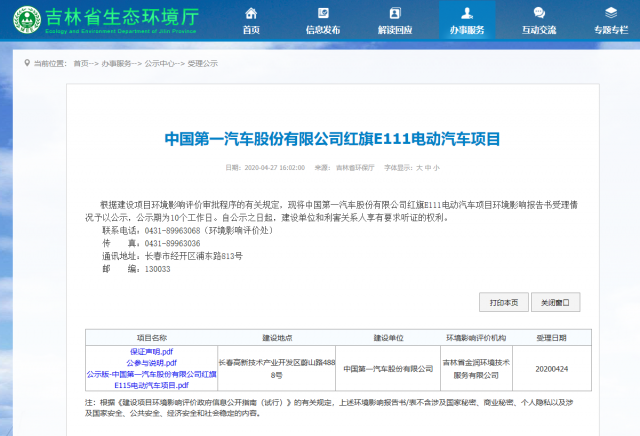Click the chat bubble icon above 互动交流
Viewport: 640px width, 436px height.
click(x=539, y=13)
